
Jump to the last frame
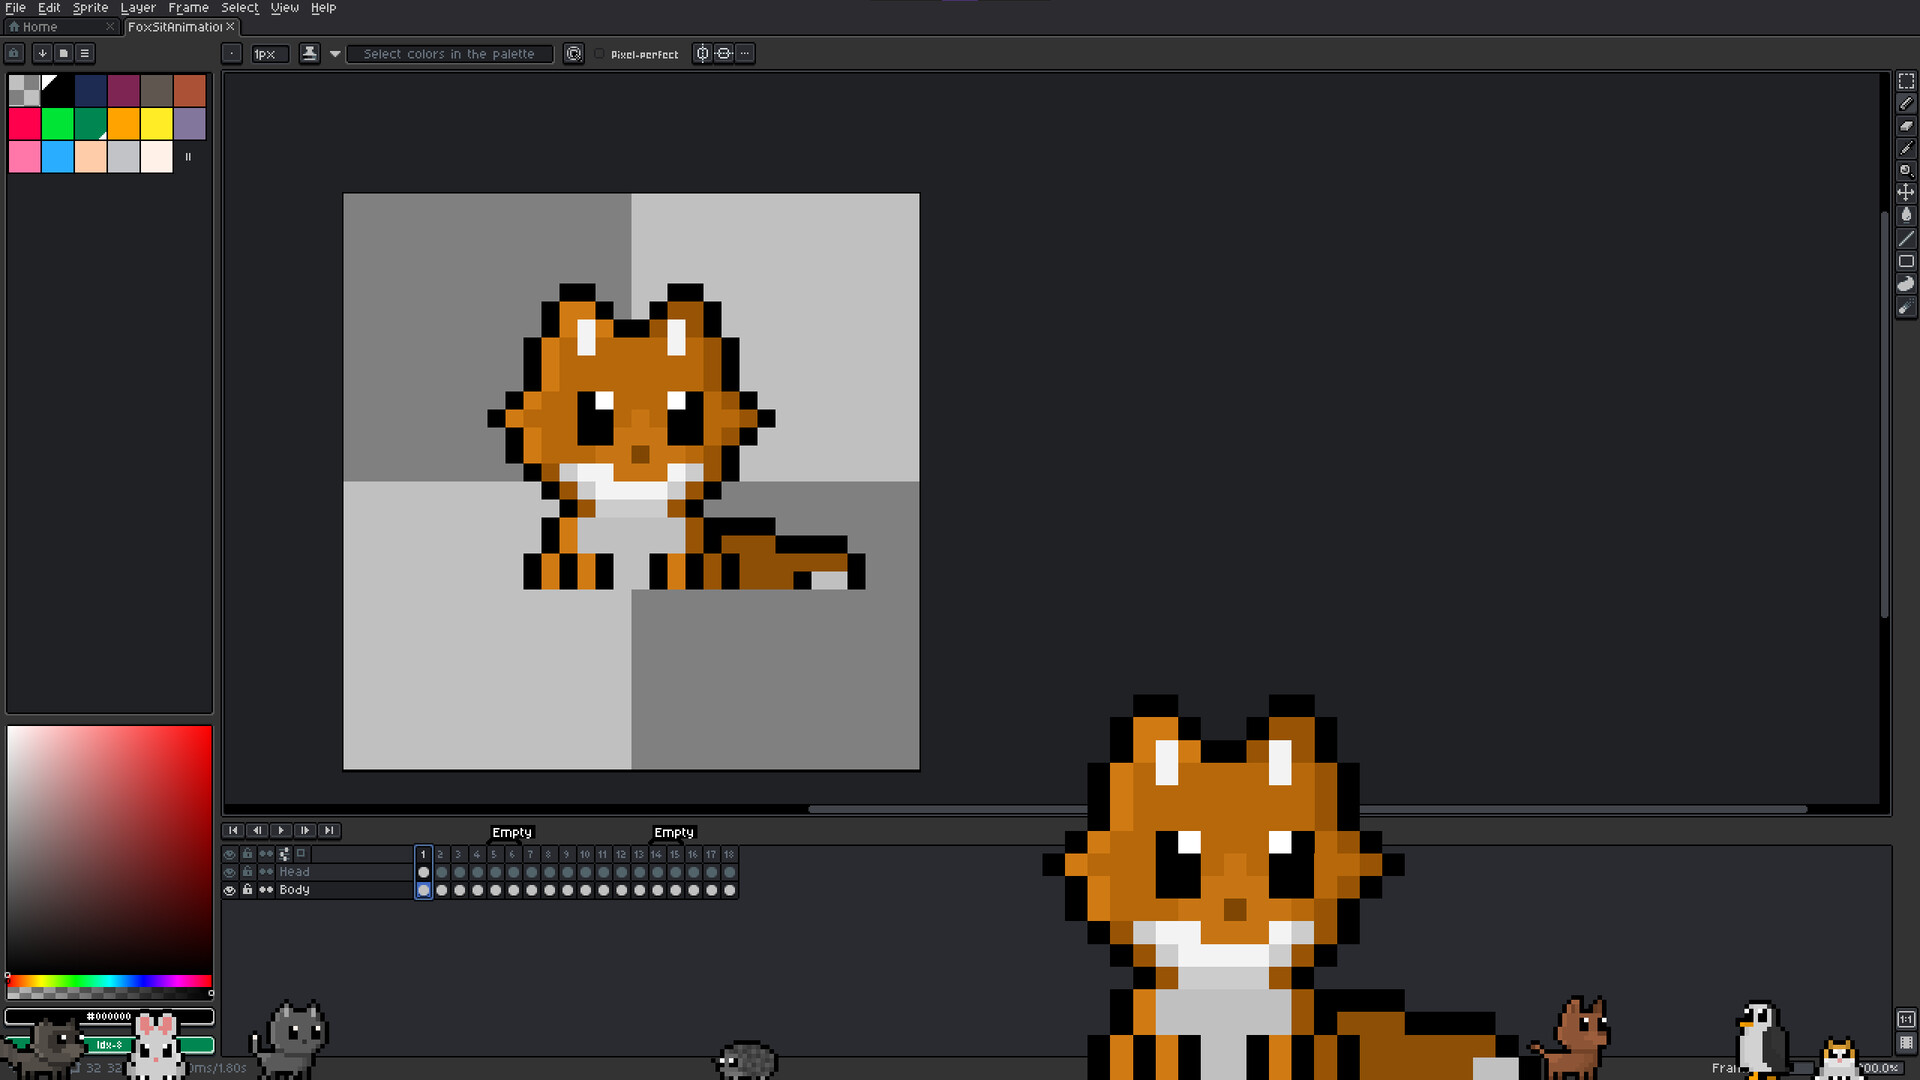(329, 830)
